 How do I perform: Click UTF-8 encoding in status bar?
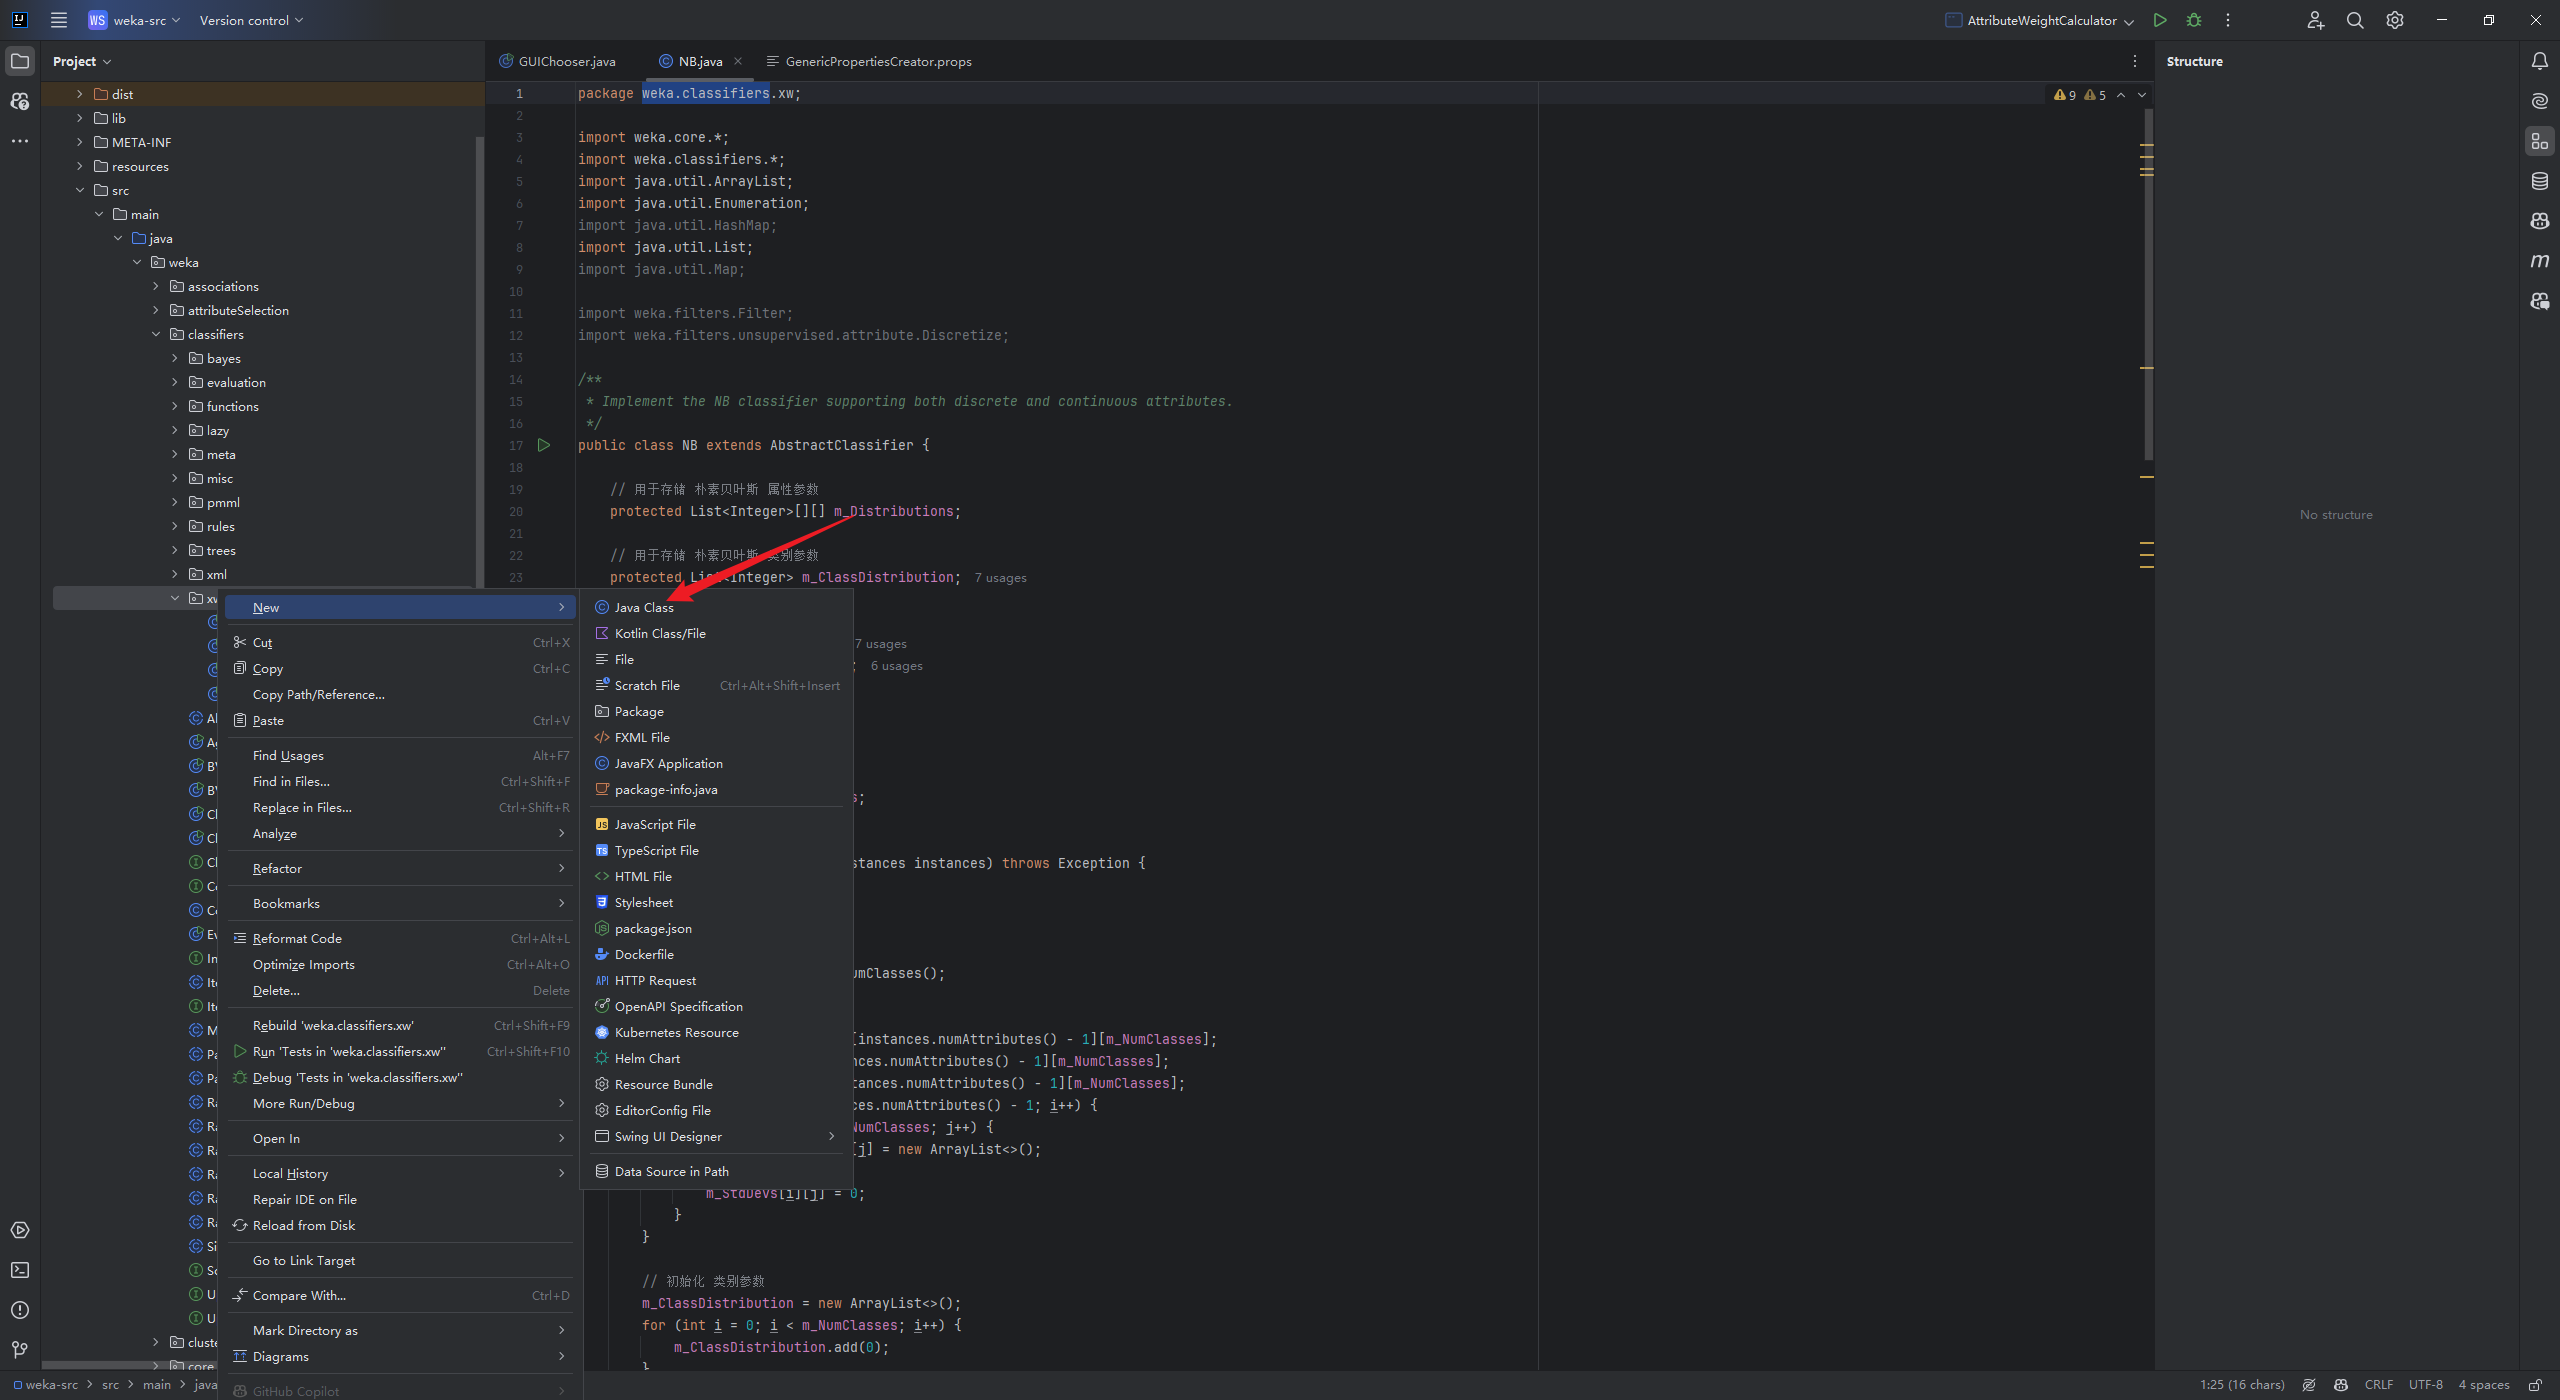click(2425, 1385)
